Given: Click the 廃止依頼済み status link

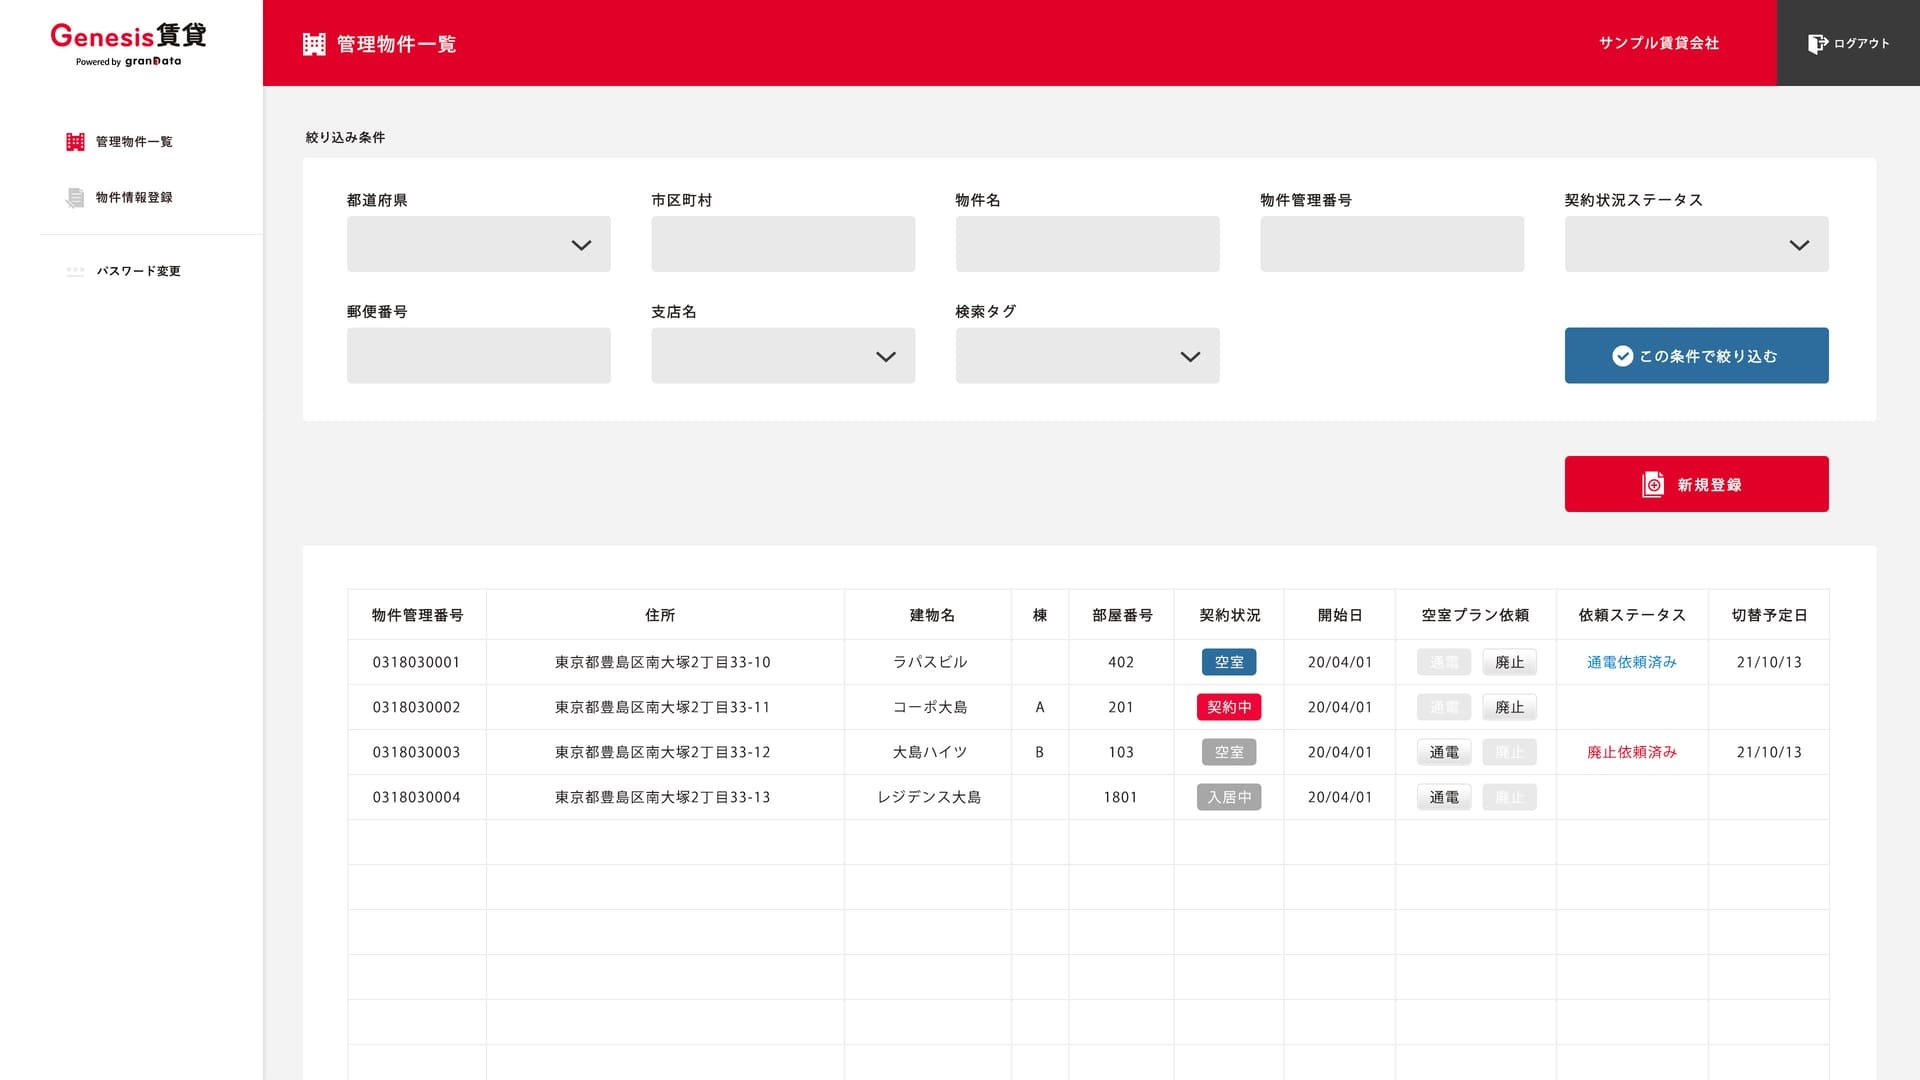Looking at the screenshot, I should (1631, 752).
